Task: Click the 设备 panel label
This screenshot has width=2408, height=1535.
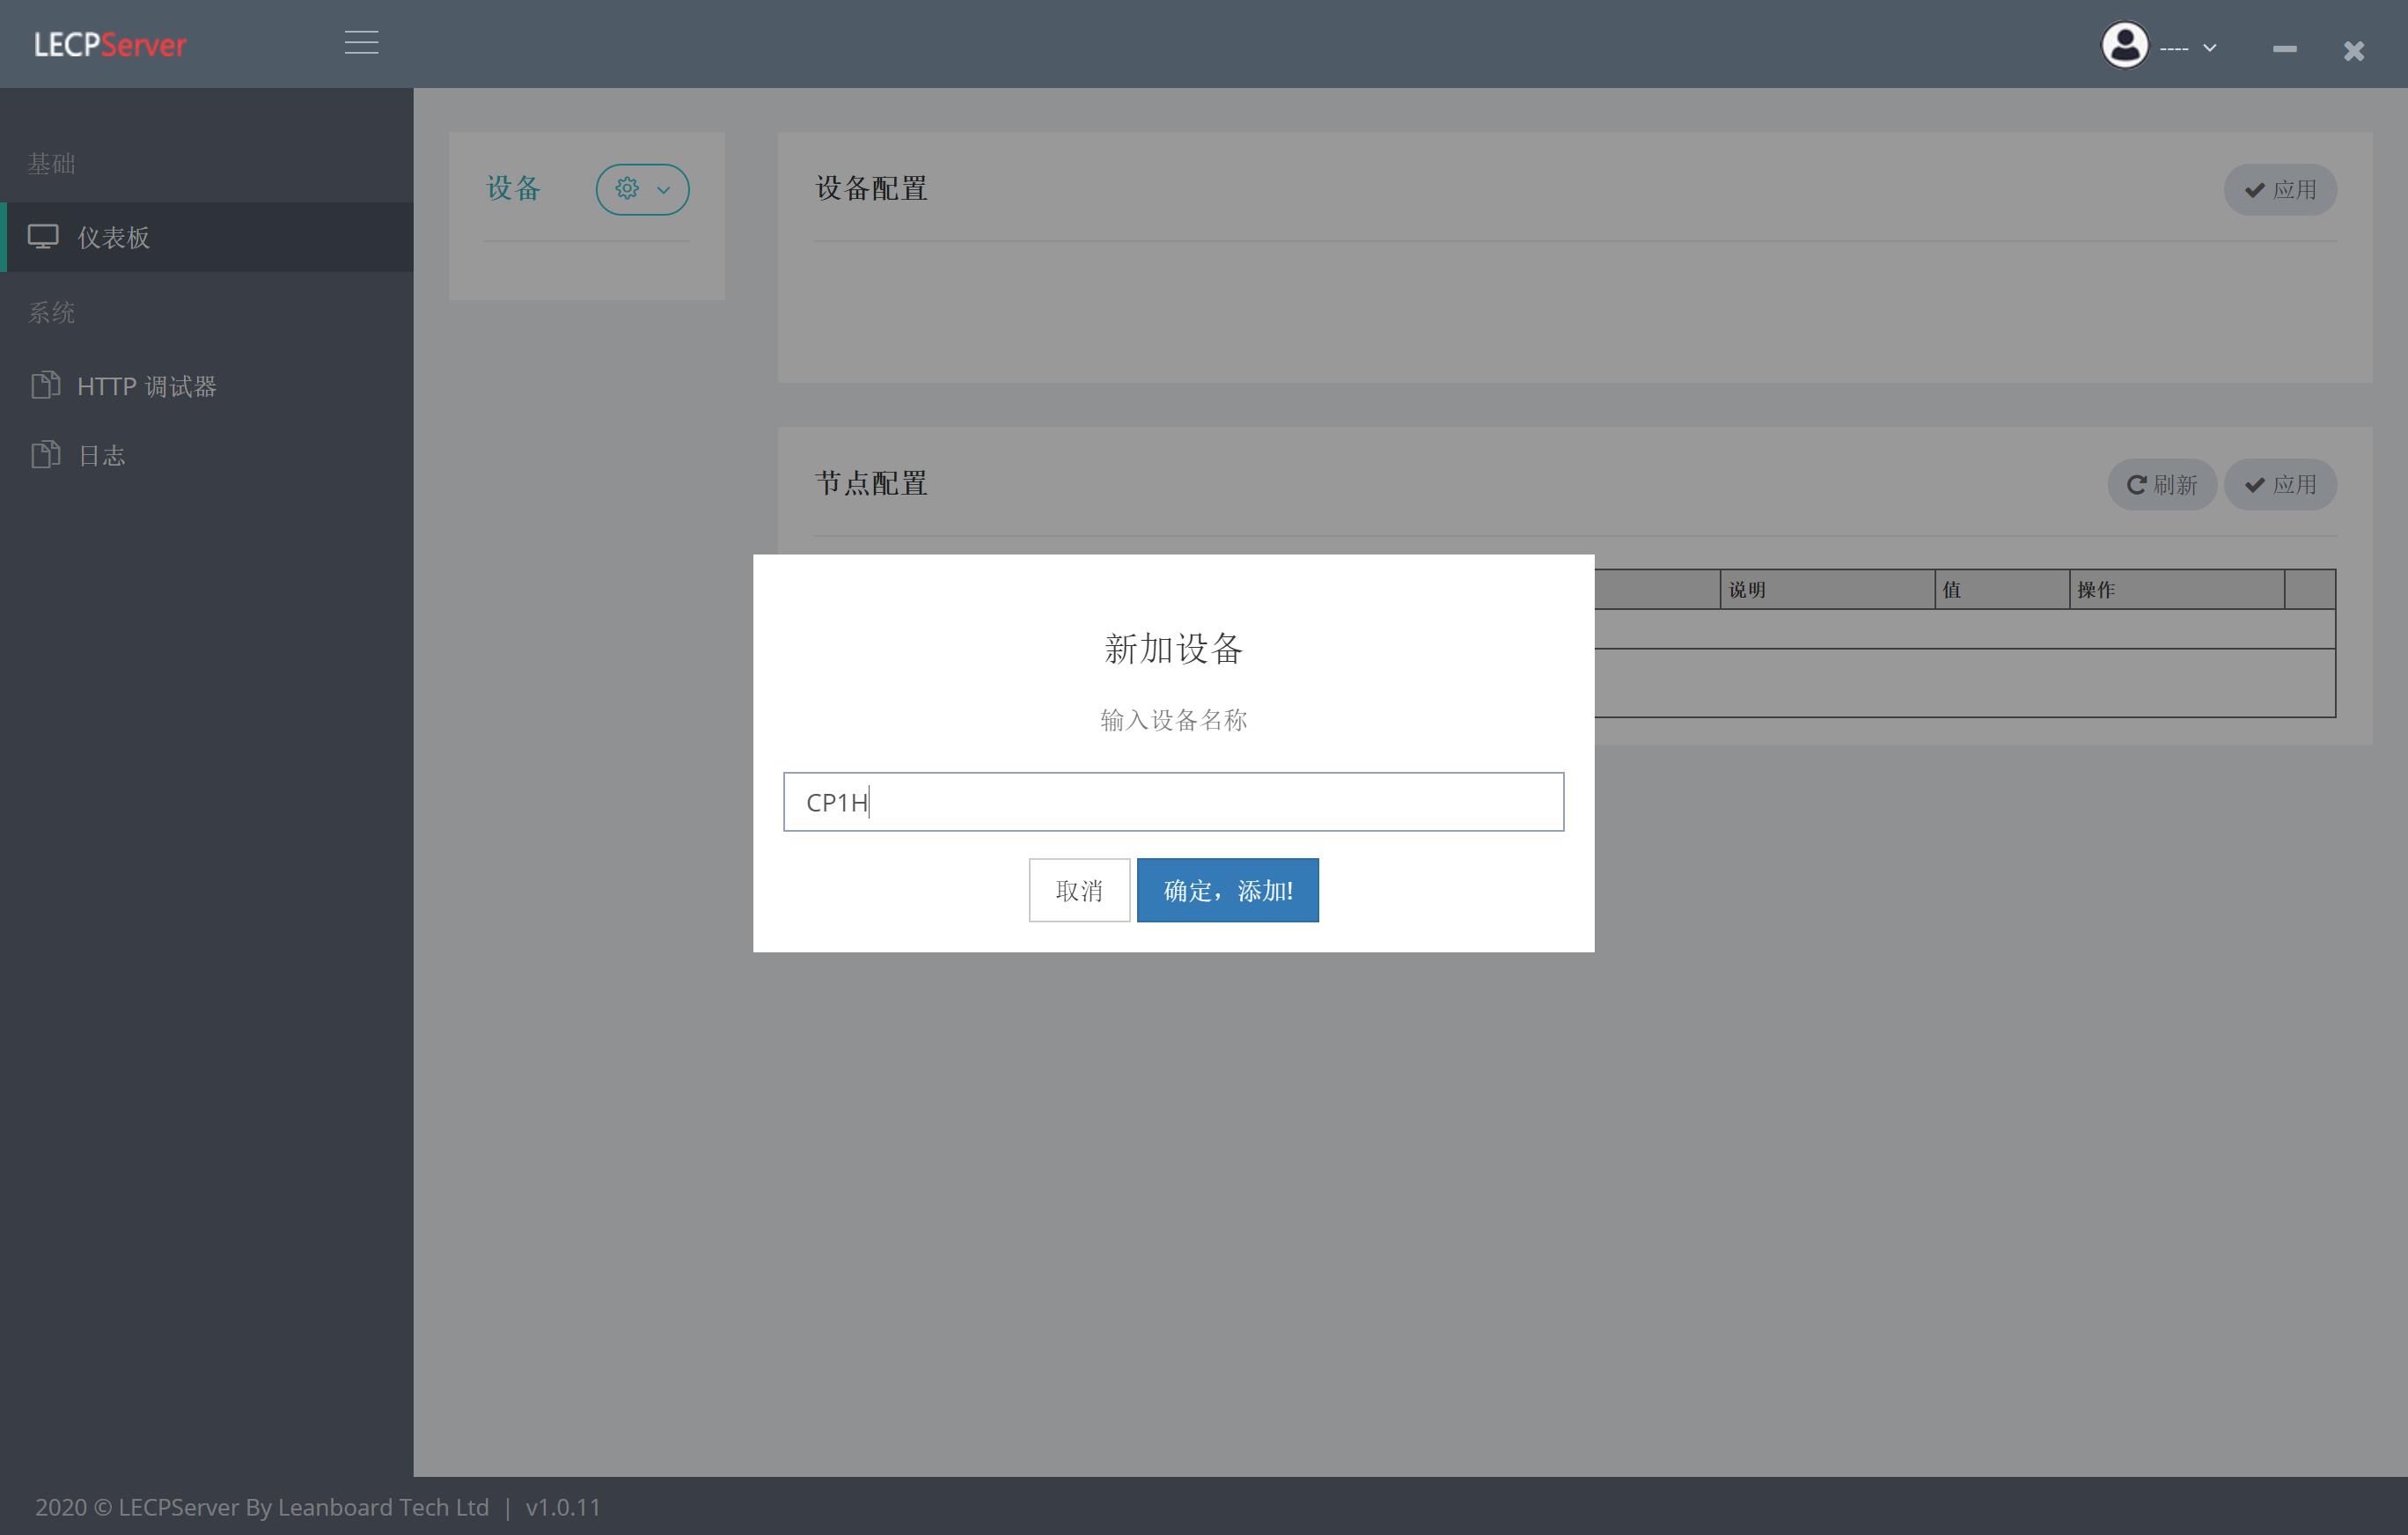Action: click(x=514, y=188)
